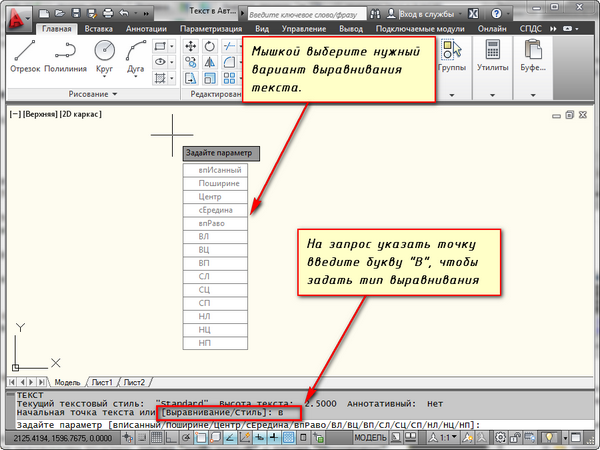Open the Help question mark icon

coord(496,14)
